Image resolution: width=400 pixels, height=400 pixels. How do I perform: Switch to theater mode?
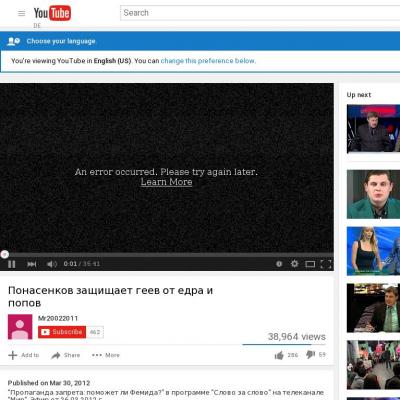310,264
